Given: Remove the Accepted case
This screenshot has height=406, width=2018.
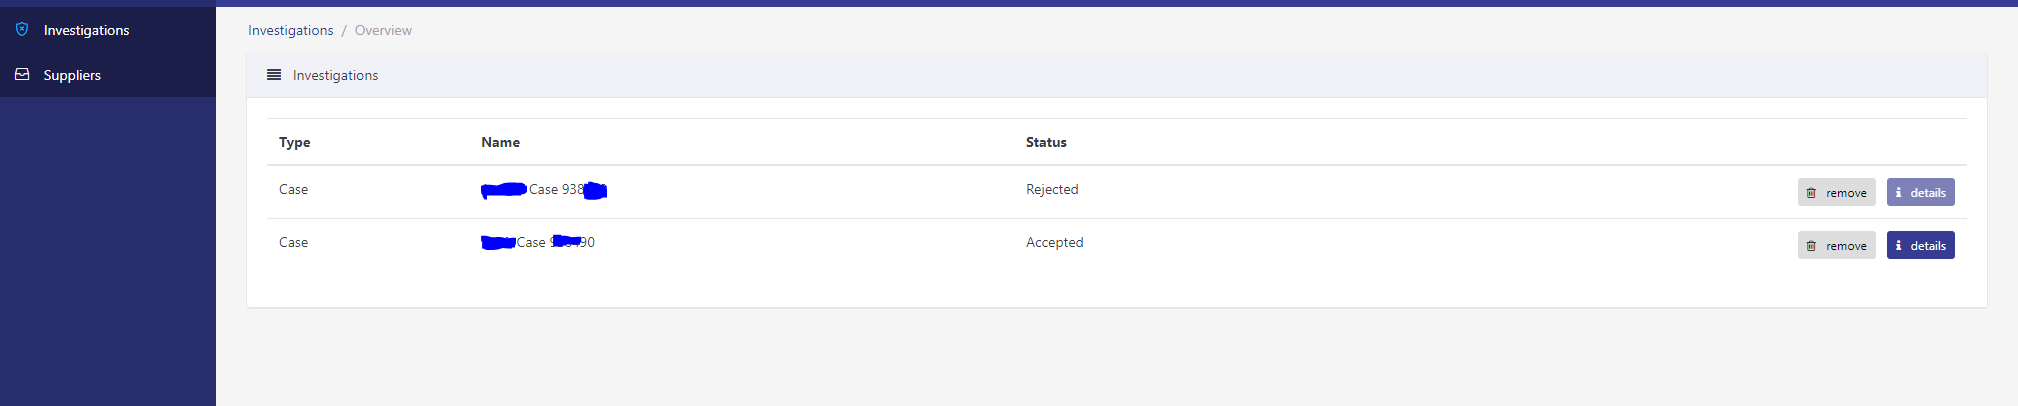Looking at the screenshot, I should 1836,245.
